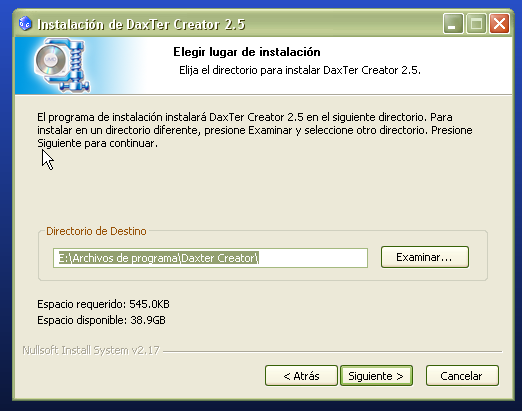Screen dimensions: 522x411
Task: Click the installer icon in the title bar
Action: click(25, 24)
